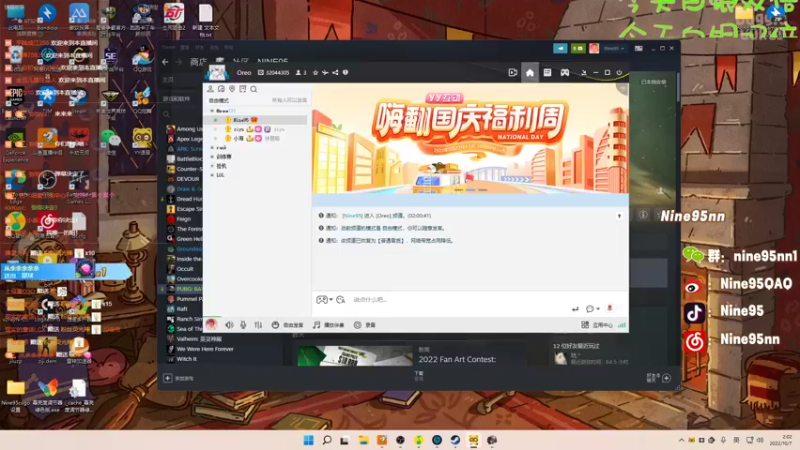Click the free speech mode button

tap(287, 324)
